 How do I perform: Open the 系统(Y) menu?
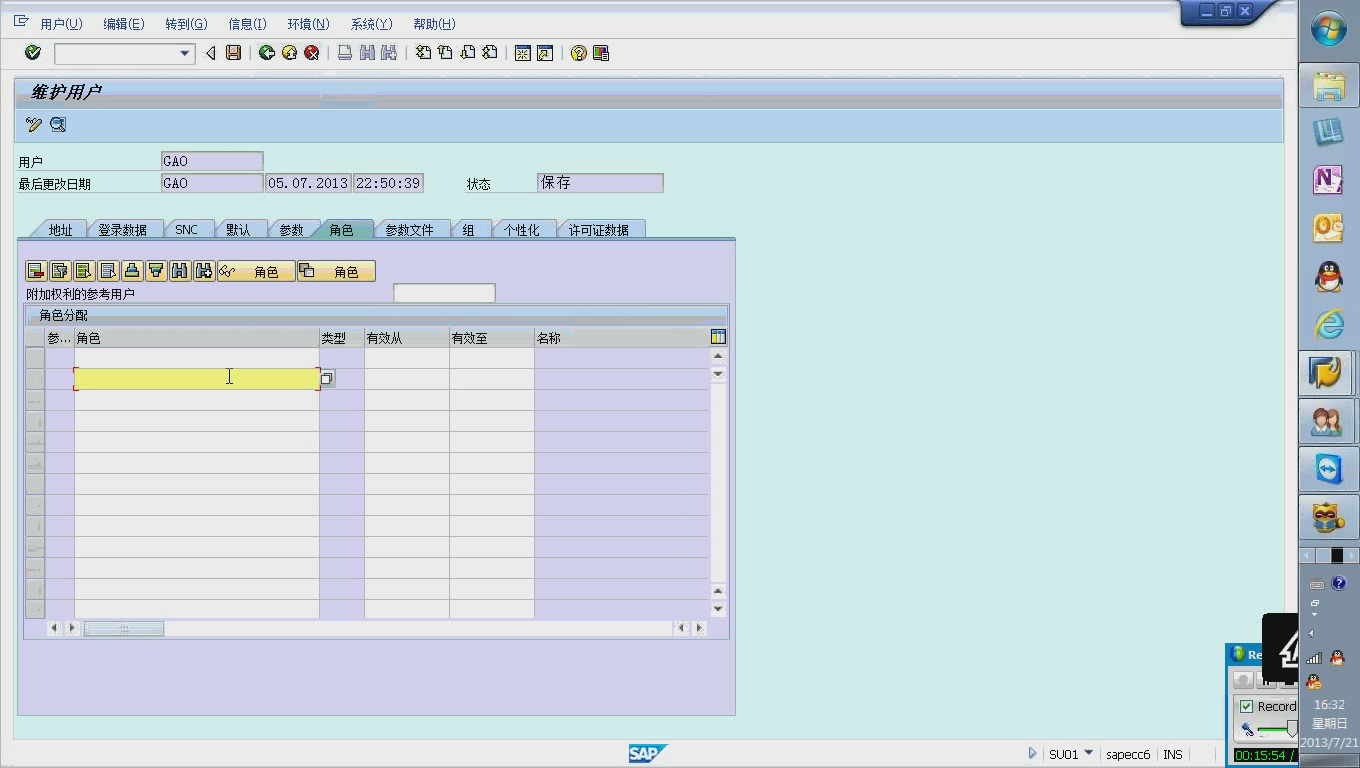(x=371, y=24)
